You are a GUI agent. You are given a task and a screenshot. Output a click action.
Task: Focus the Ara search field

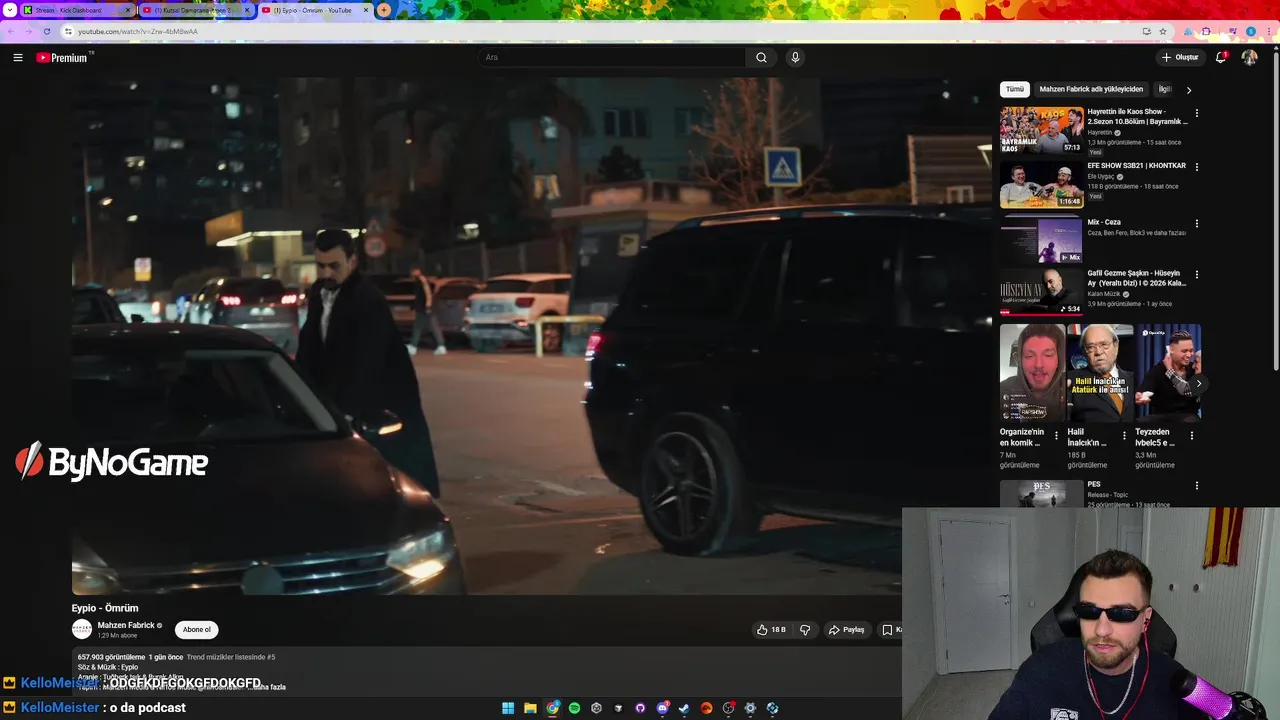[612, 58]
